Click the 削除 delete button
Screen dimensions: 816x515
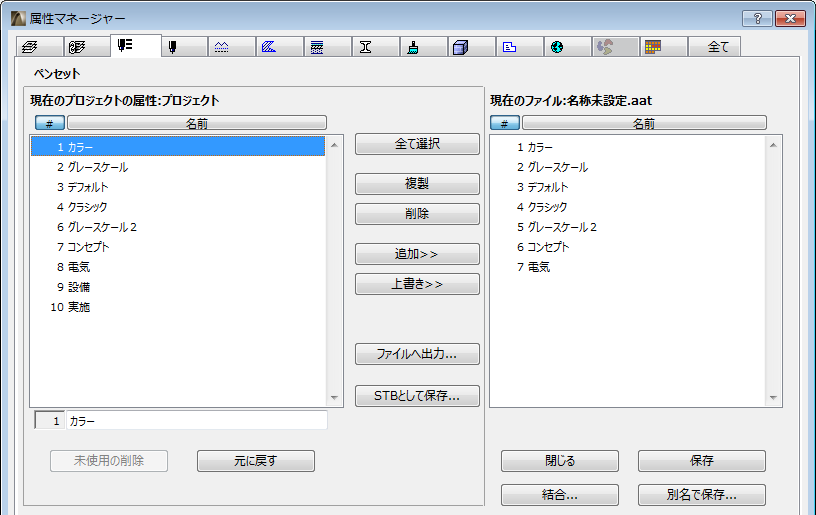pyautogui.click(x=417, y=214)
